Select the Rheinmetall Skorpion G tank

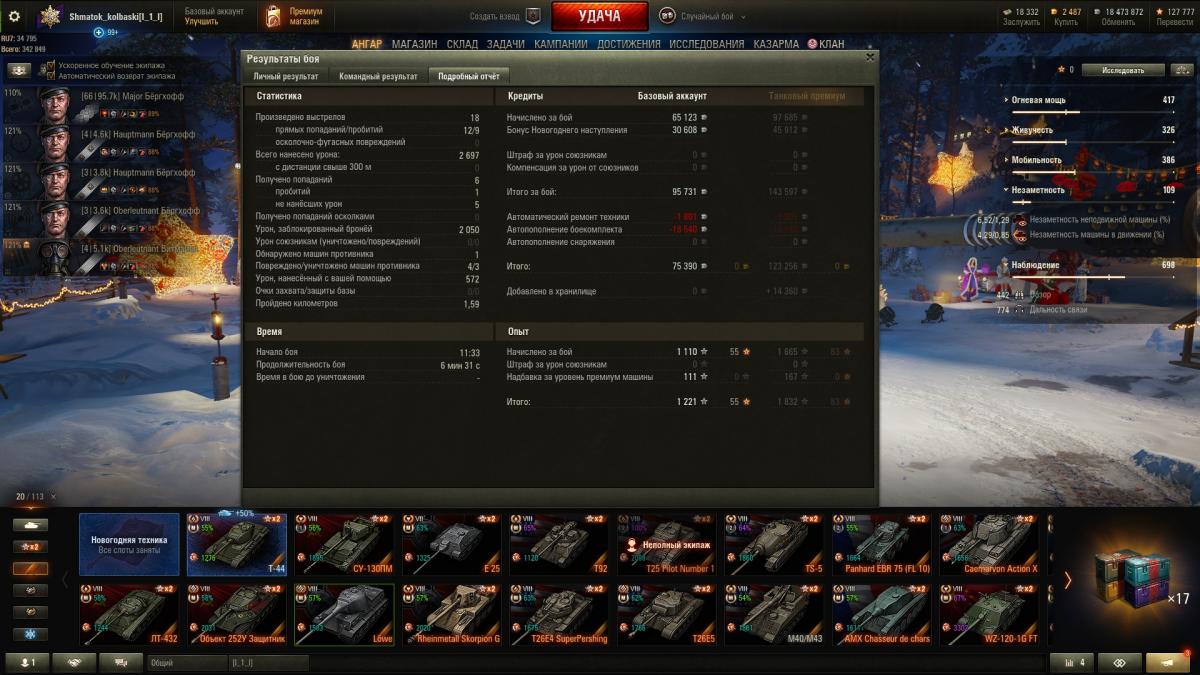[452, 615]
